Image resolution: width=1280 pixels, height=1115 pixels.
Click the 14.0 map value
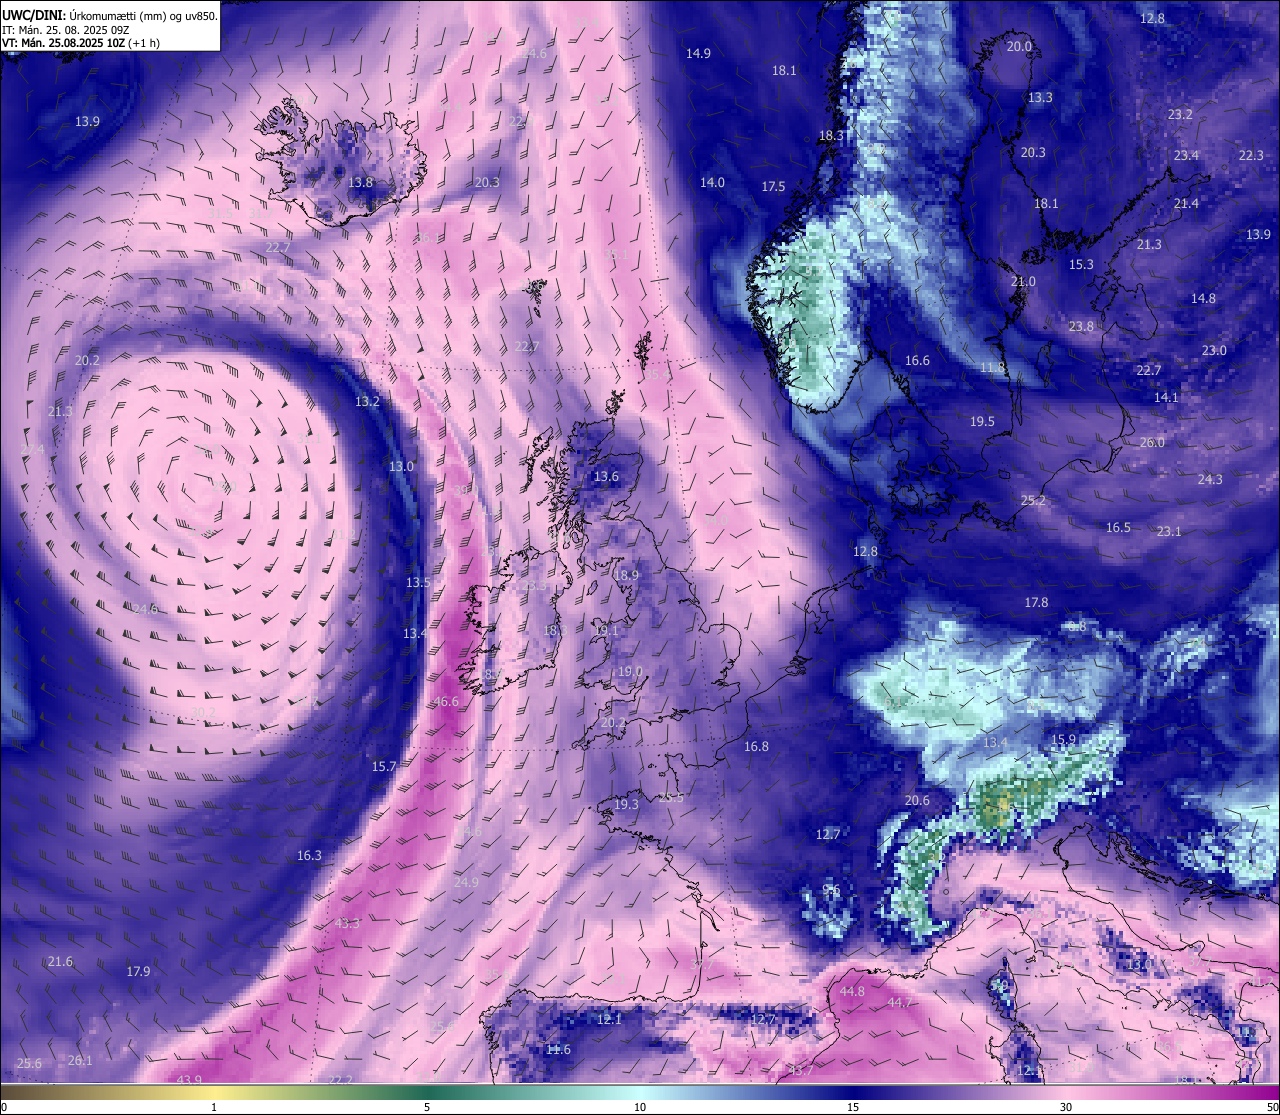pos(712,183)
